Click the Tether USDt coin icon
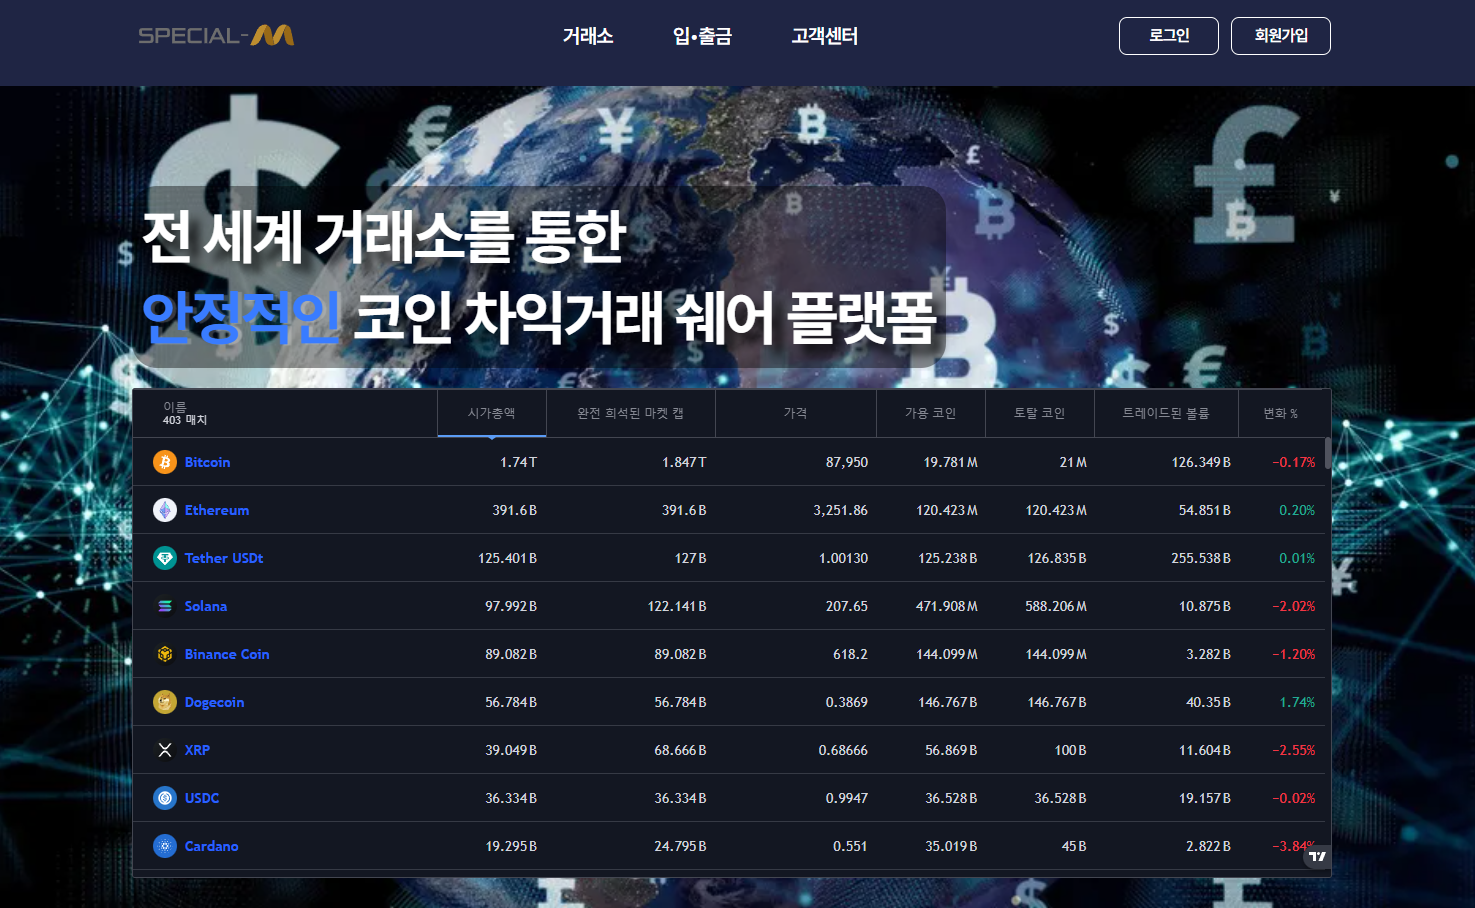 (165, 558)
